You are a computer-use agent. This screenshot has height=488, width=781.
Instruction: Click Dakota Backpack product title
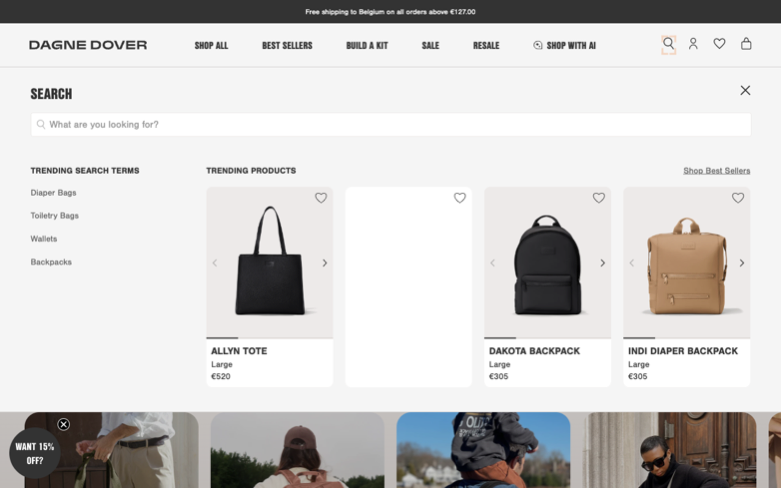(x=534, y=351)
